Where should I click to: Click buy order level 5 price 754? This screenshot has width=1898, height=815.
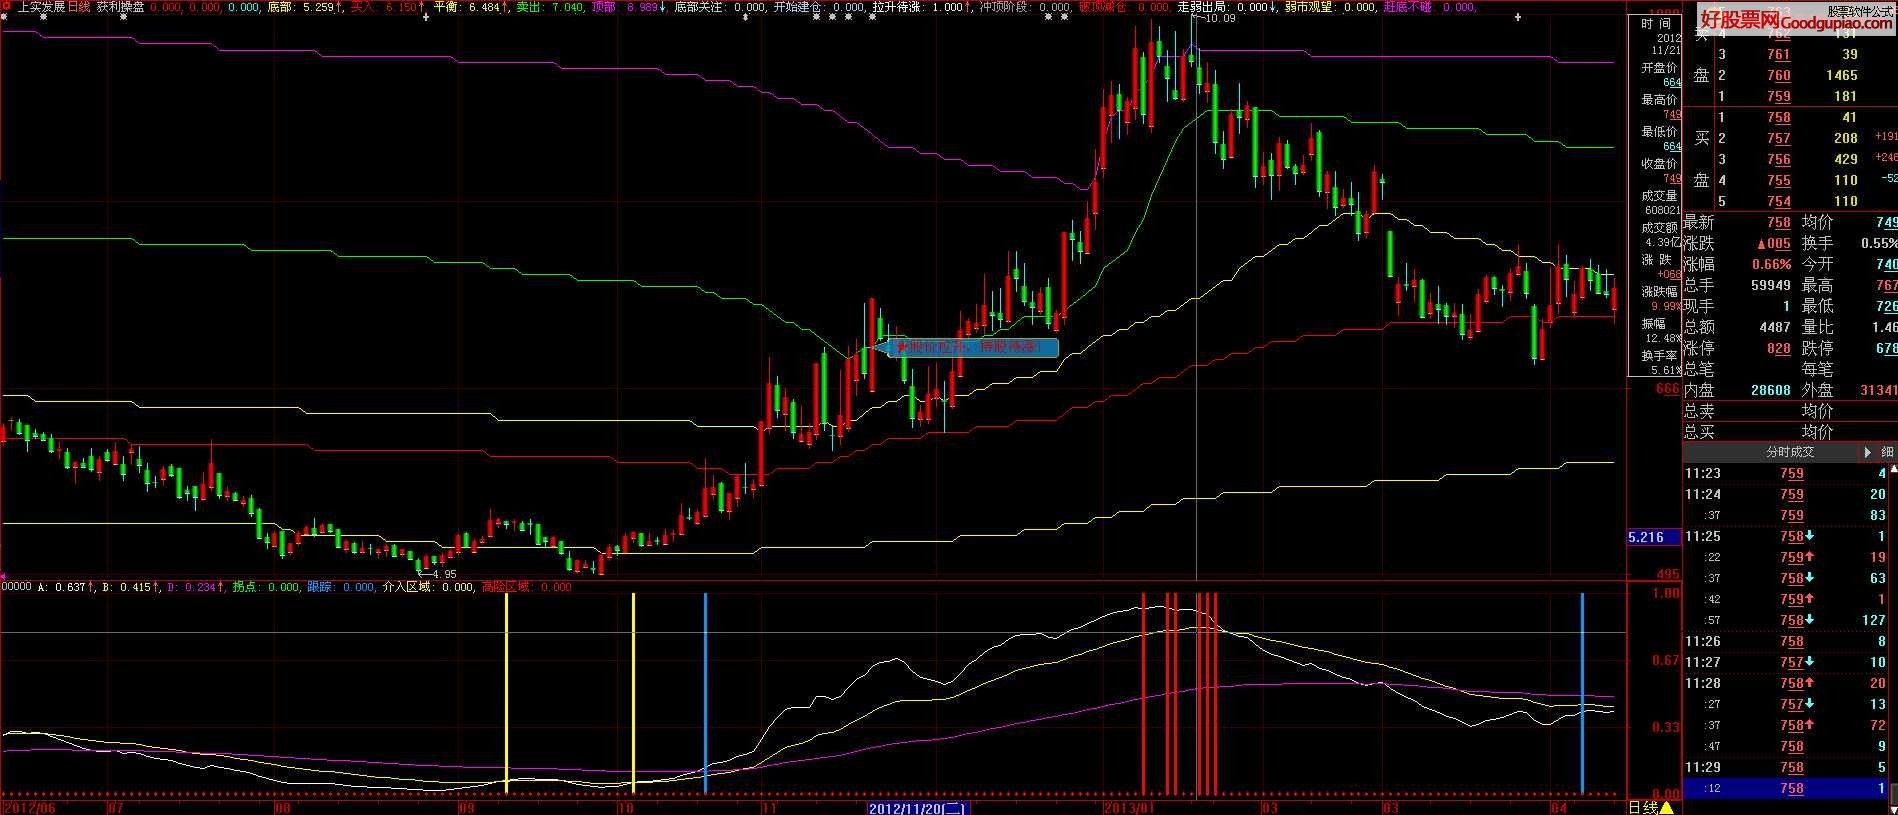[x=1778, y=201]
